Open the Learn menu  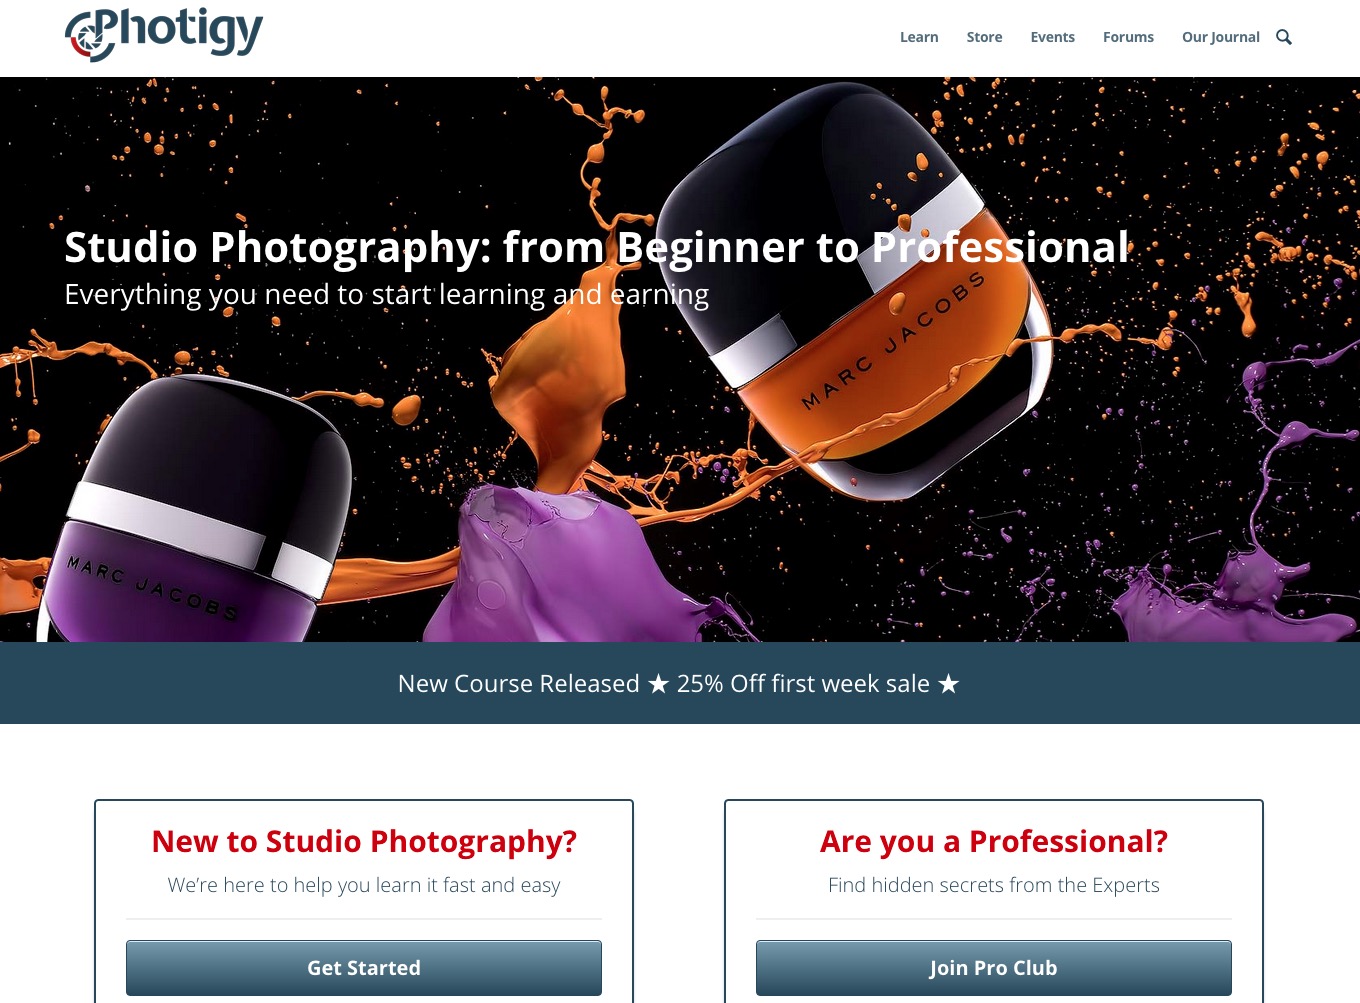click(919, 37)
